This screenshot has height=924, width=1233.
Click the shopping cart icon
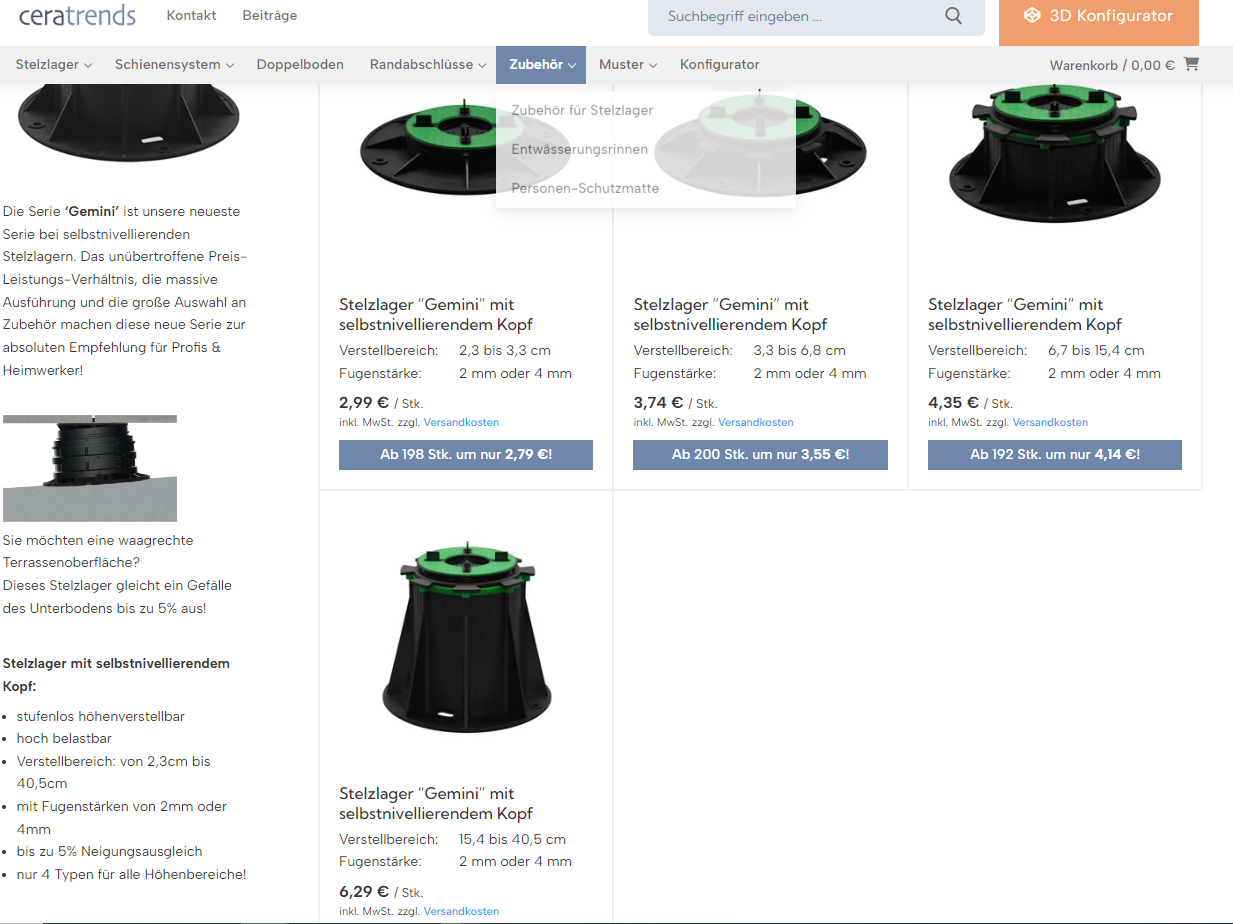[x=1191, y=64]
